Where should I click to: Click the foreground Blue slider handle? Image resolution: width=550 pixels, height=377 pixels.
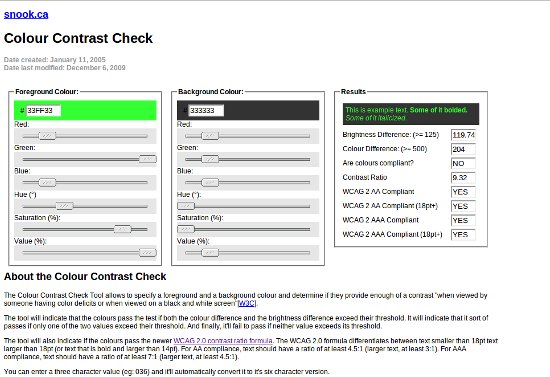[x=47, y=182]
